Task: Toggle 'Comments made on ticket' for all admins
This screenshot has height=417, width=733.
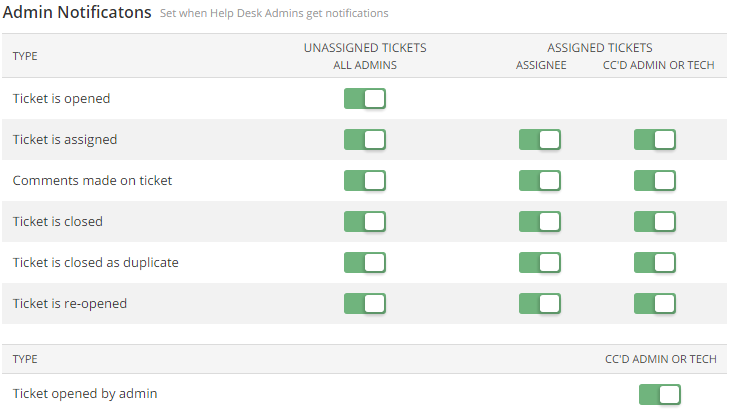Action: coord(364,181)
